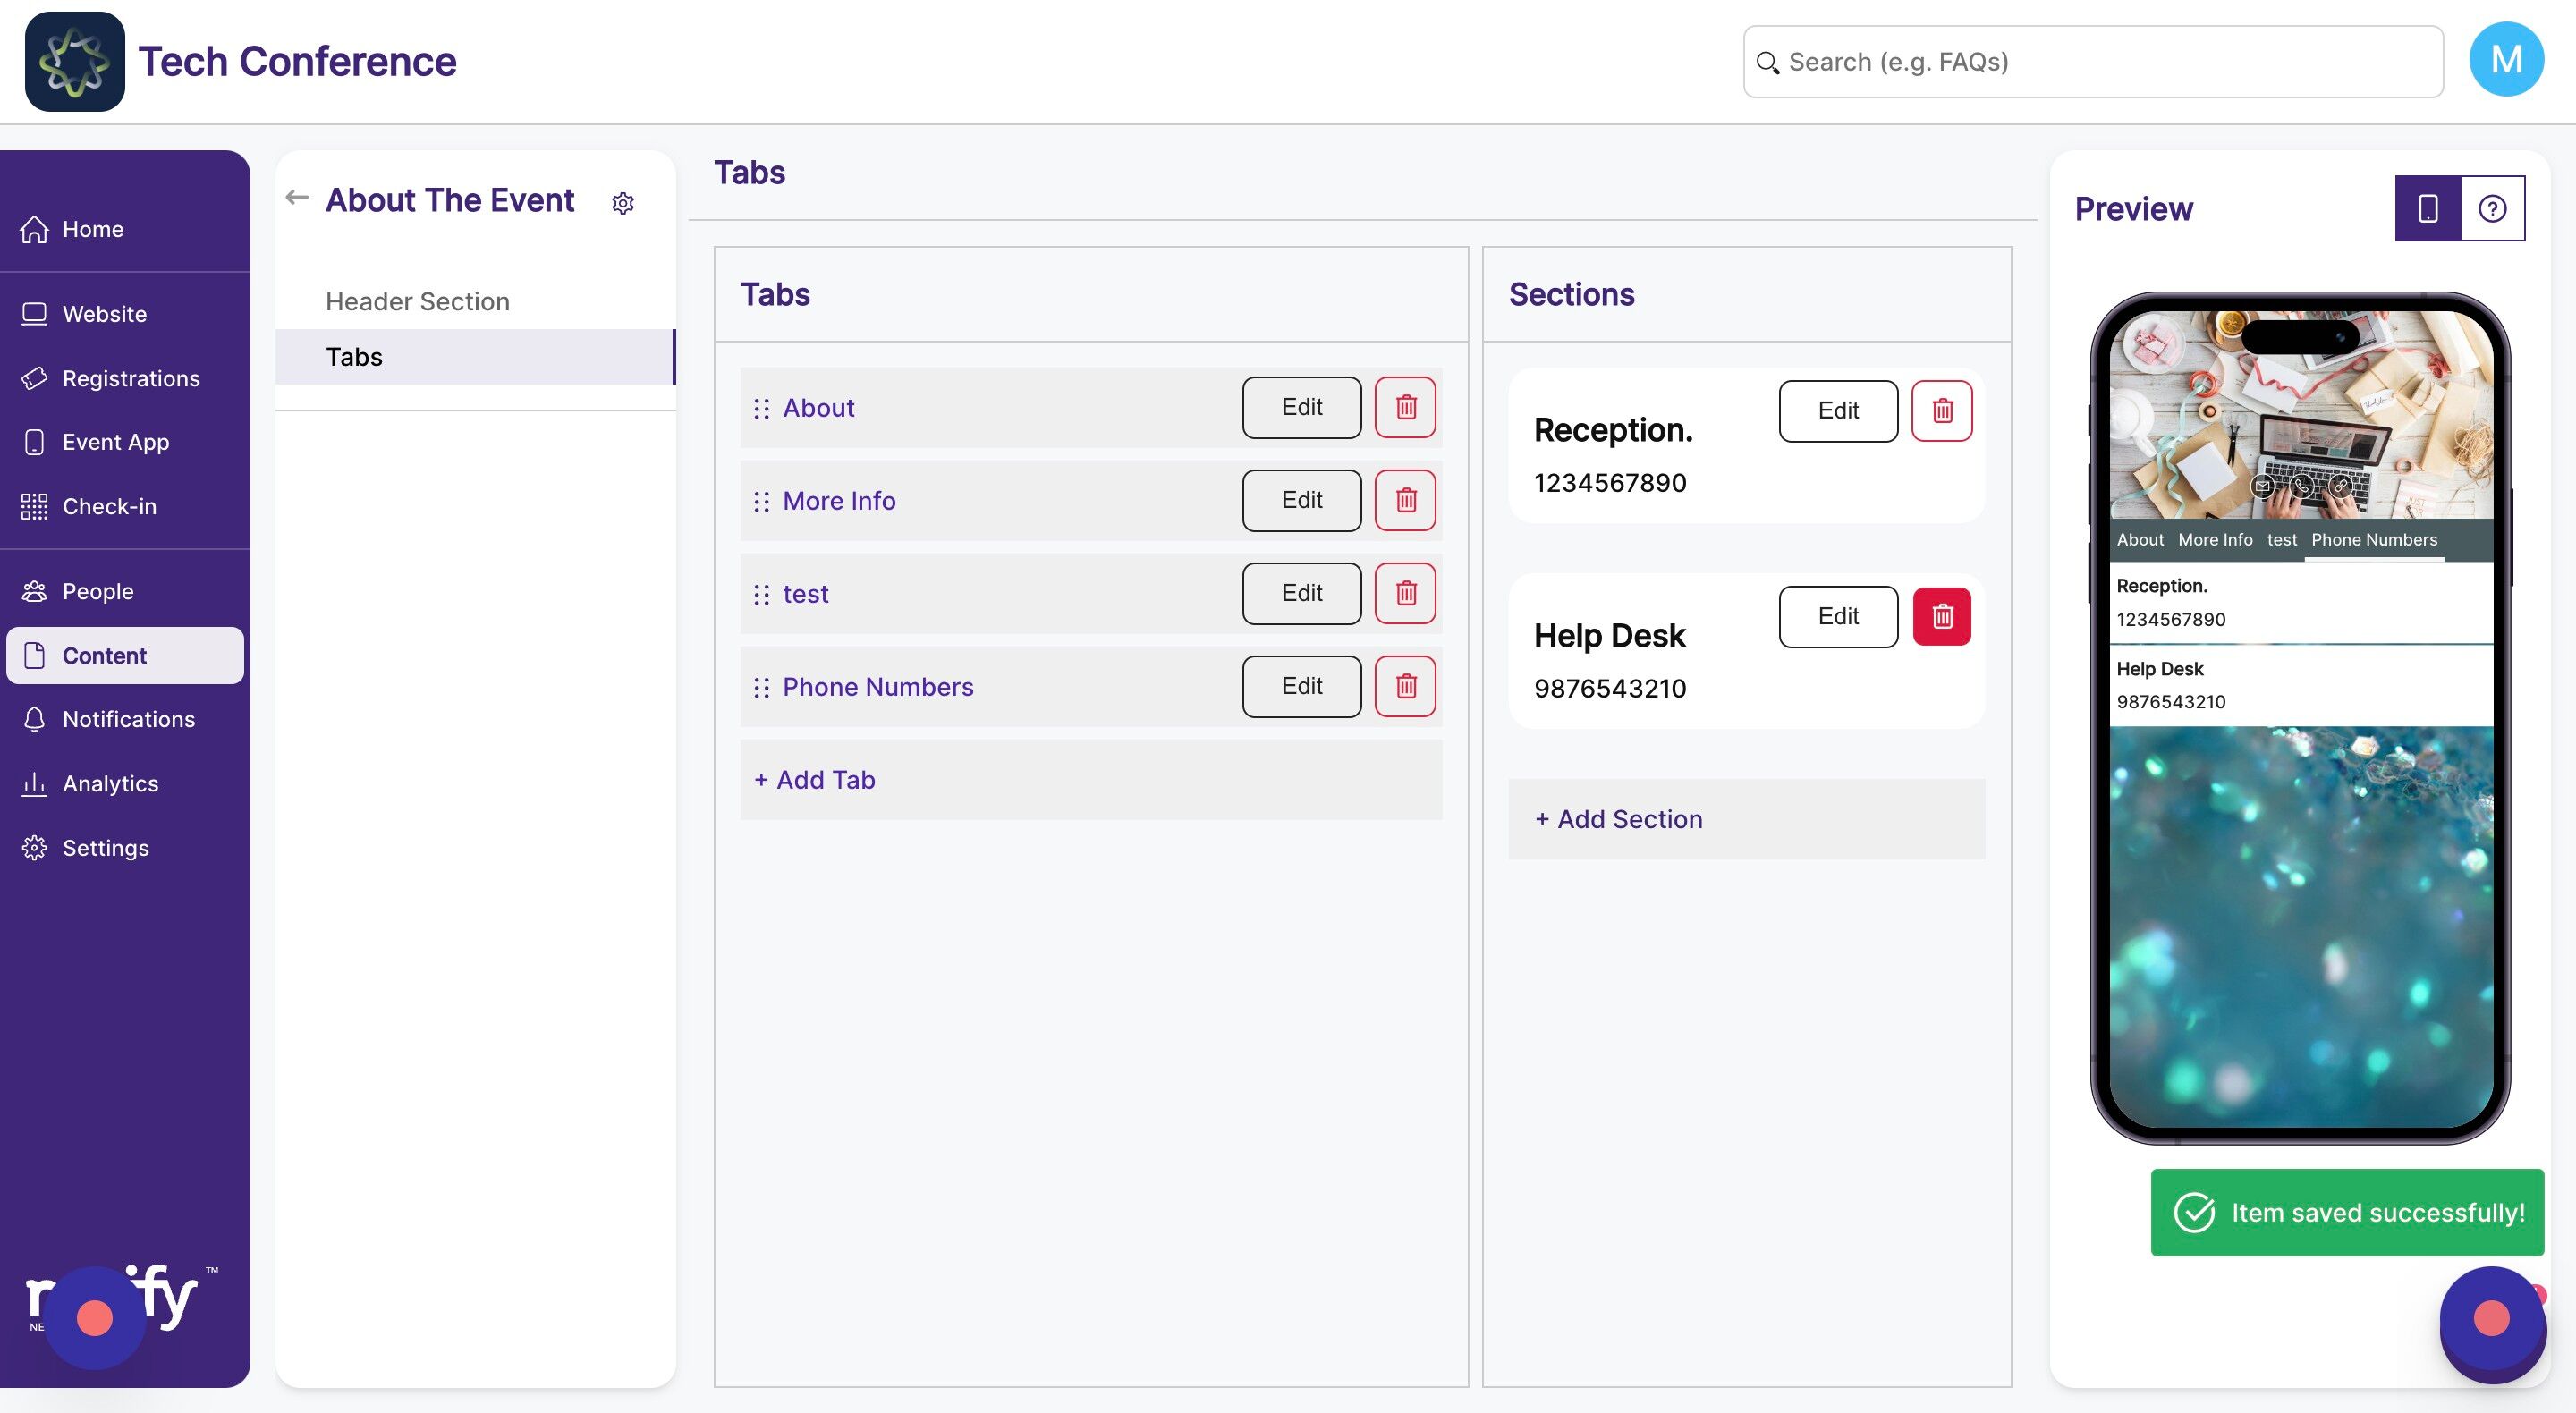Expand Add Section option
This screenshot has height=1413, width=2576.
pos(1619,819)
